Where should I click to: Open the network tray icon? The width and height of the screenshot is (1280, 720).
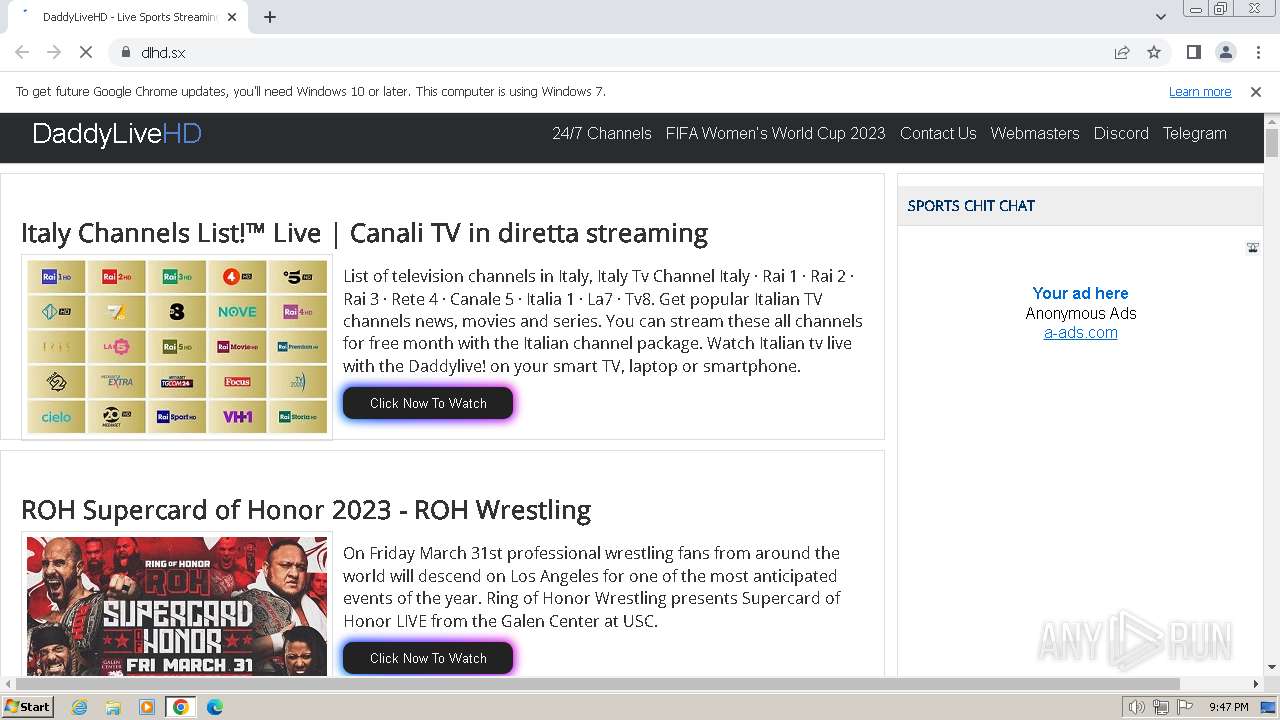tap(1161, 707)
